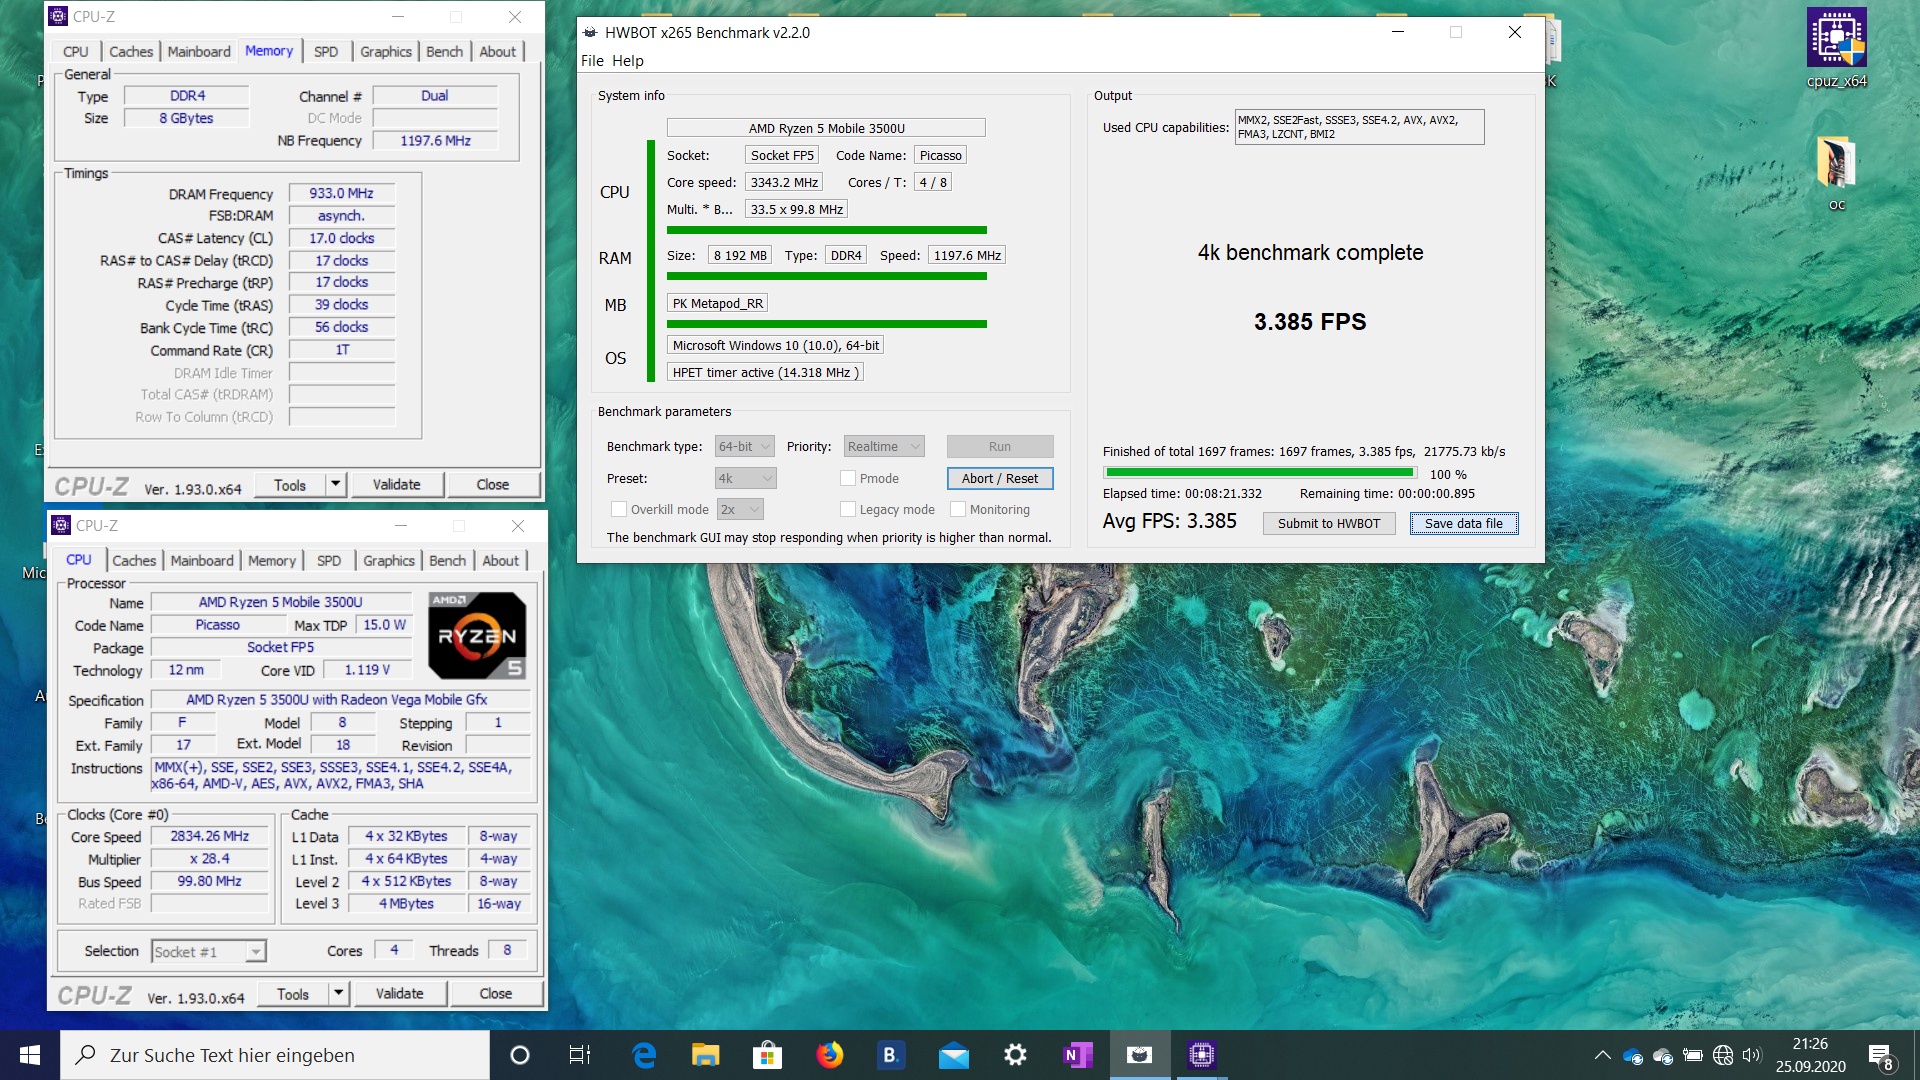Open the oc archive on desktop

pos(1836,172)
